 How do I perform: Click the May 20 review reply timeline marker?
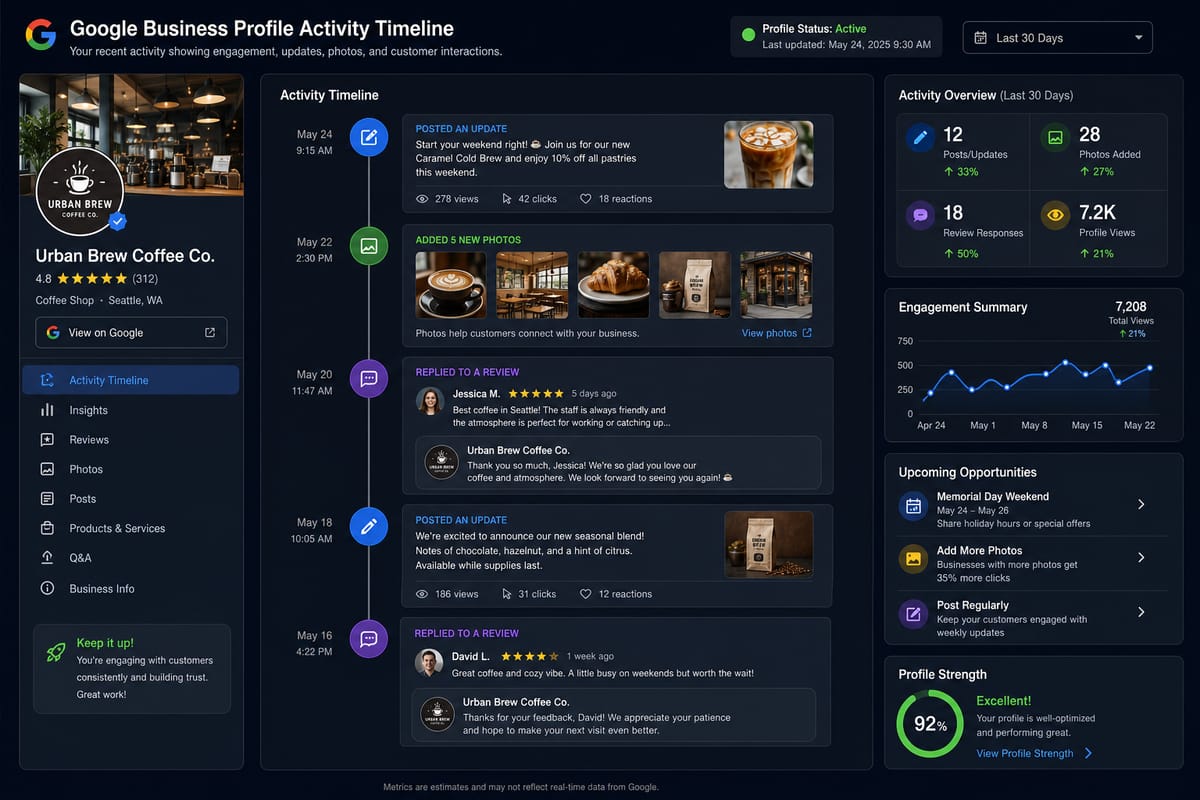(x=369, y=379)
